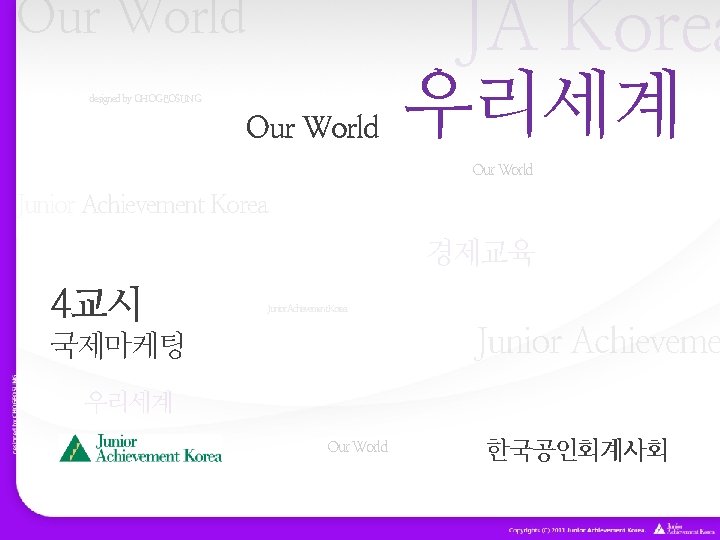The height and width of the screenshot is (540, 720).
Task: Click the copyright notice in the purple footer
Action: (577, 530)
